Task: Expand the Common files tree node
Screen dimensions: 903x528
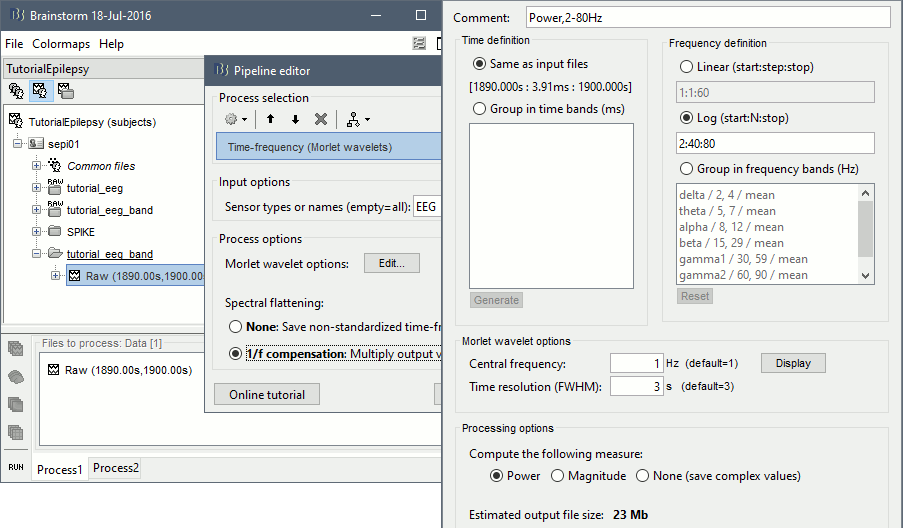Action: click(x=37, y=166)
